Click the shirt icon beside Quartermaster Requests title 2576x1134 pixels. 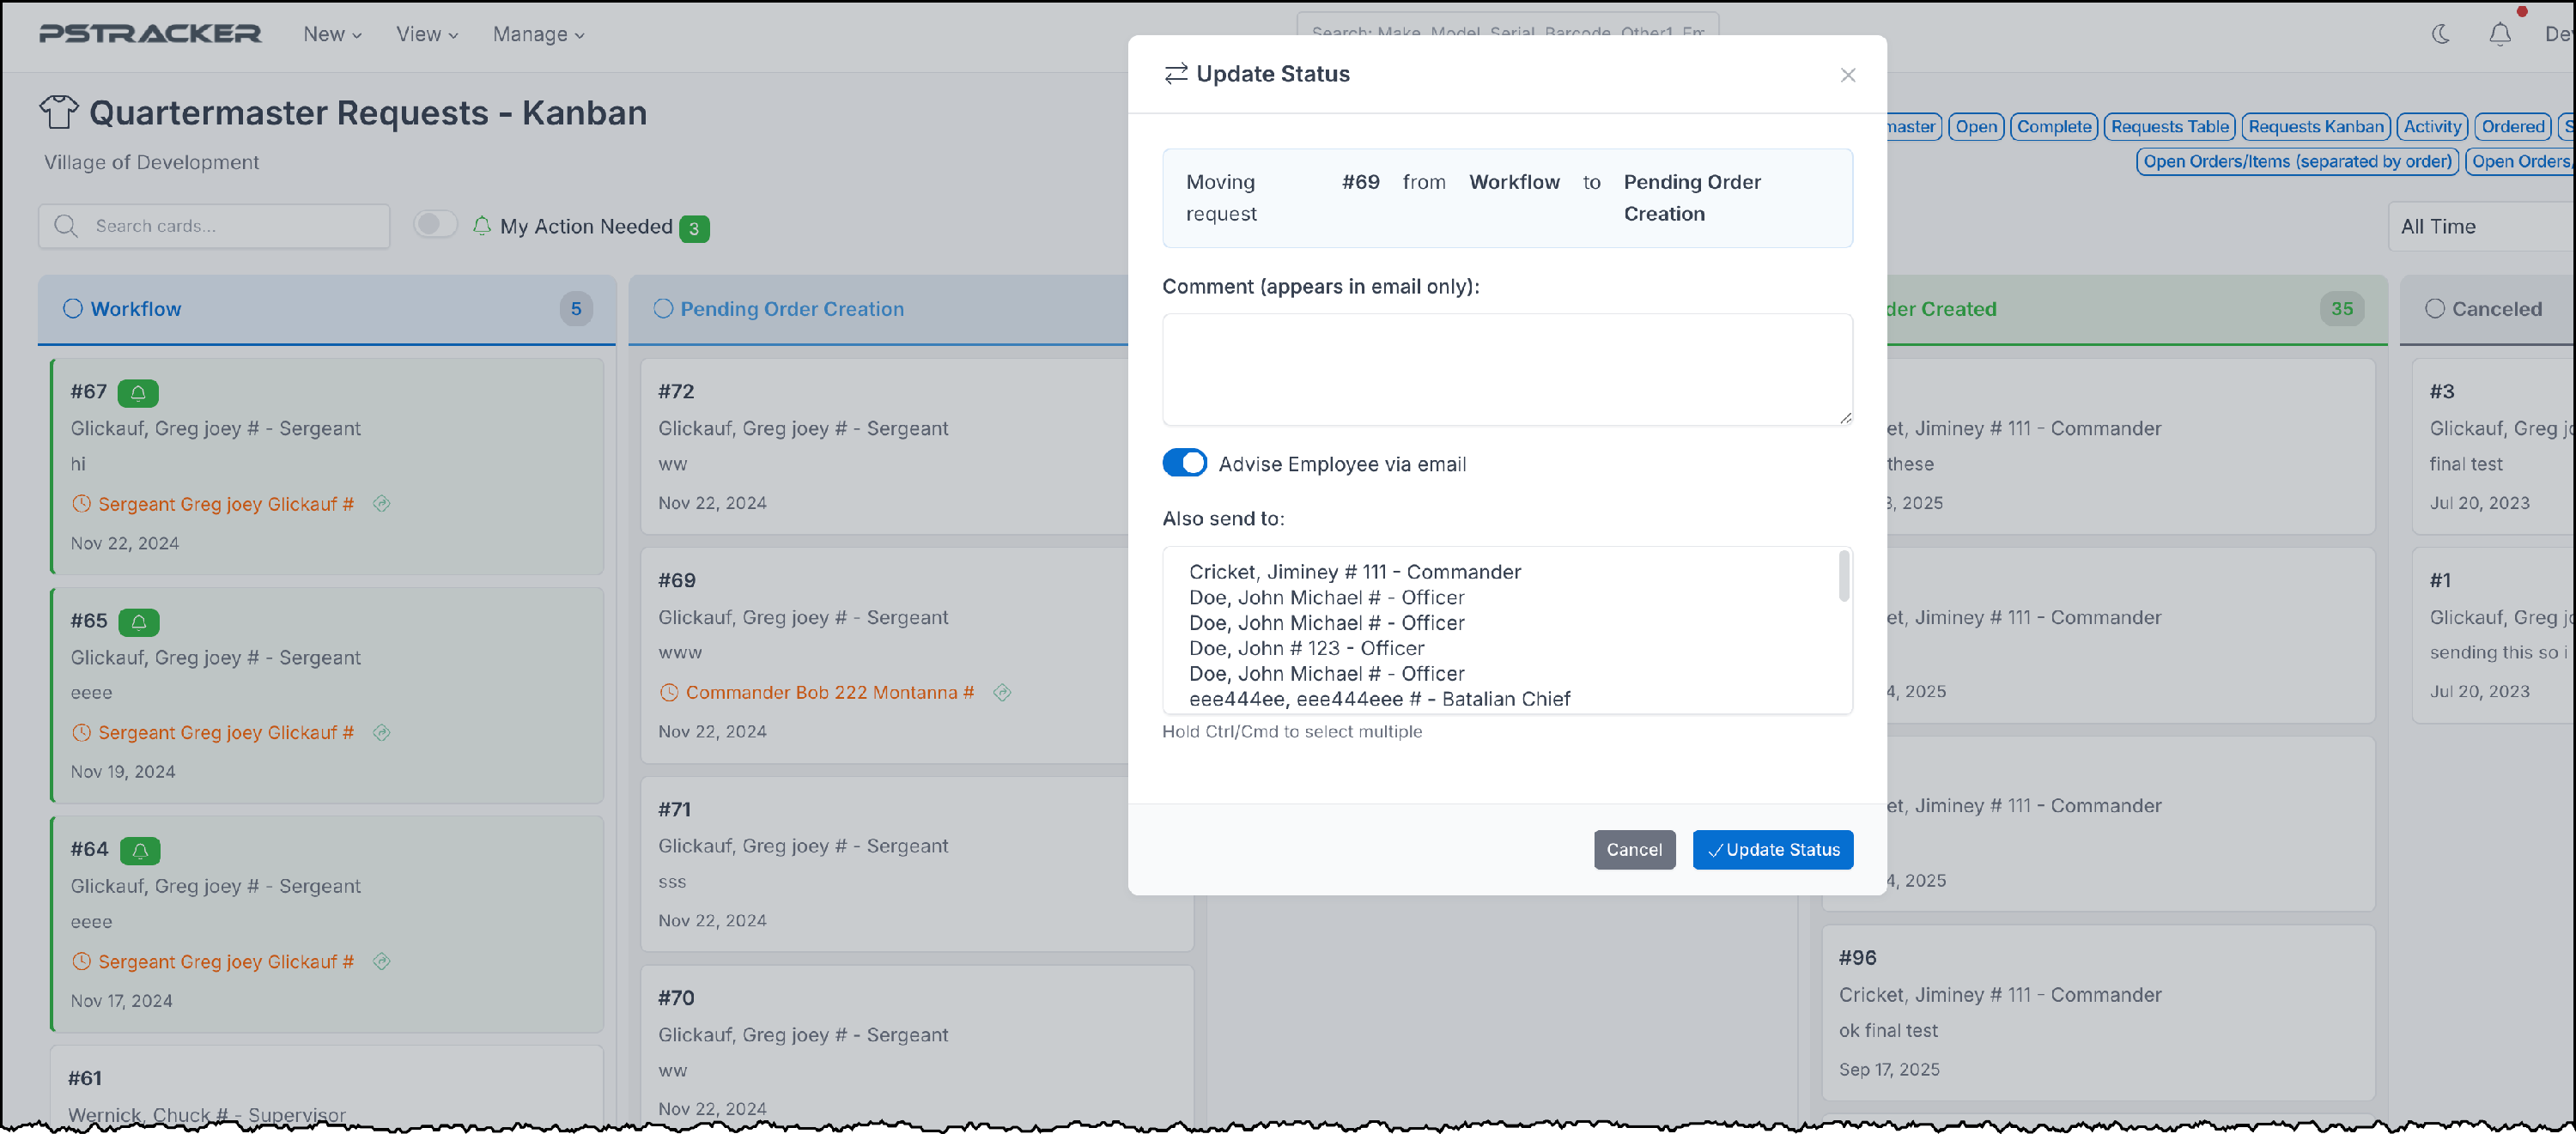coord(59,112)
